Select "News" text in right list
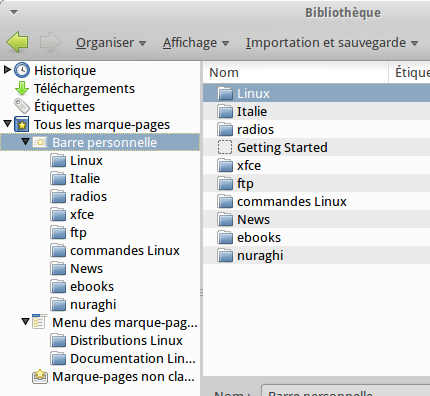This screenshot has height=396, width=430. tap(254, 219)
